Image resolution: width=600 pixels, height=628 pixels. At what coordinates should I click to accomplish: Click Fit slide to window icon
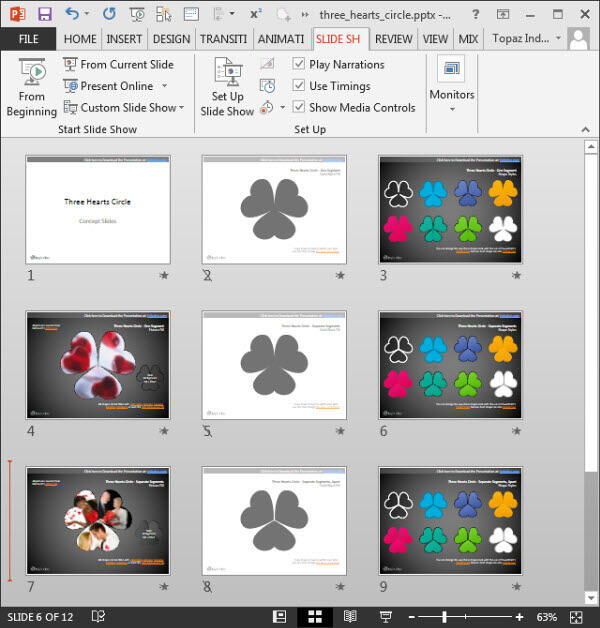[x=575, y=616]
